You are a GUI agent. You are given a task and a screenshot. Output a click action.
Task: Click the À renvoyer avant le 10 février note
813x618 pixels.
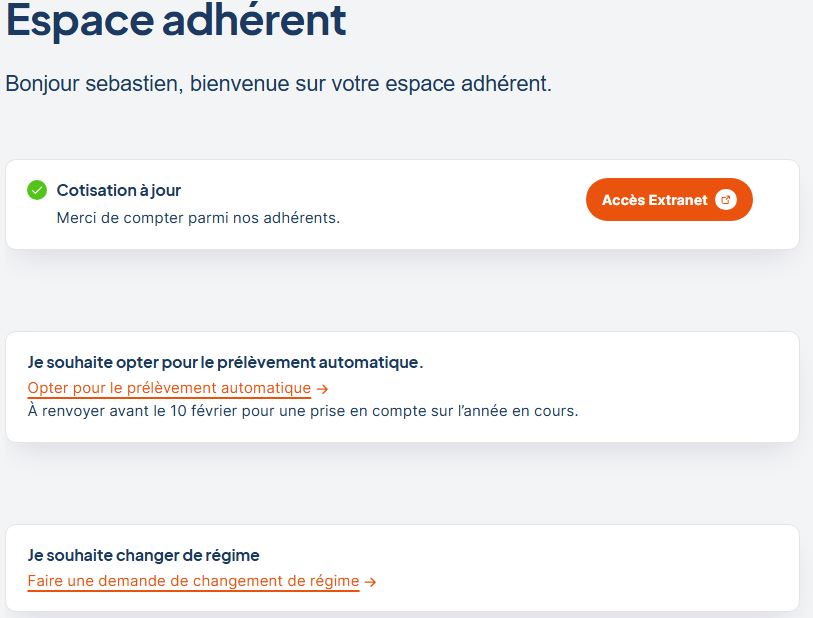[x=303, y=411]
